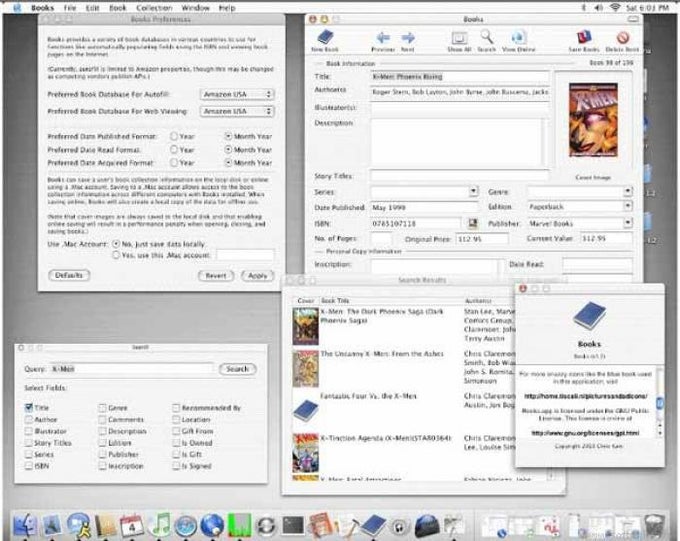
Task: Open Search via magnifying glass toolbar icon
Action: click(486, 38)
